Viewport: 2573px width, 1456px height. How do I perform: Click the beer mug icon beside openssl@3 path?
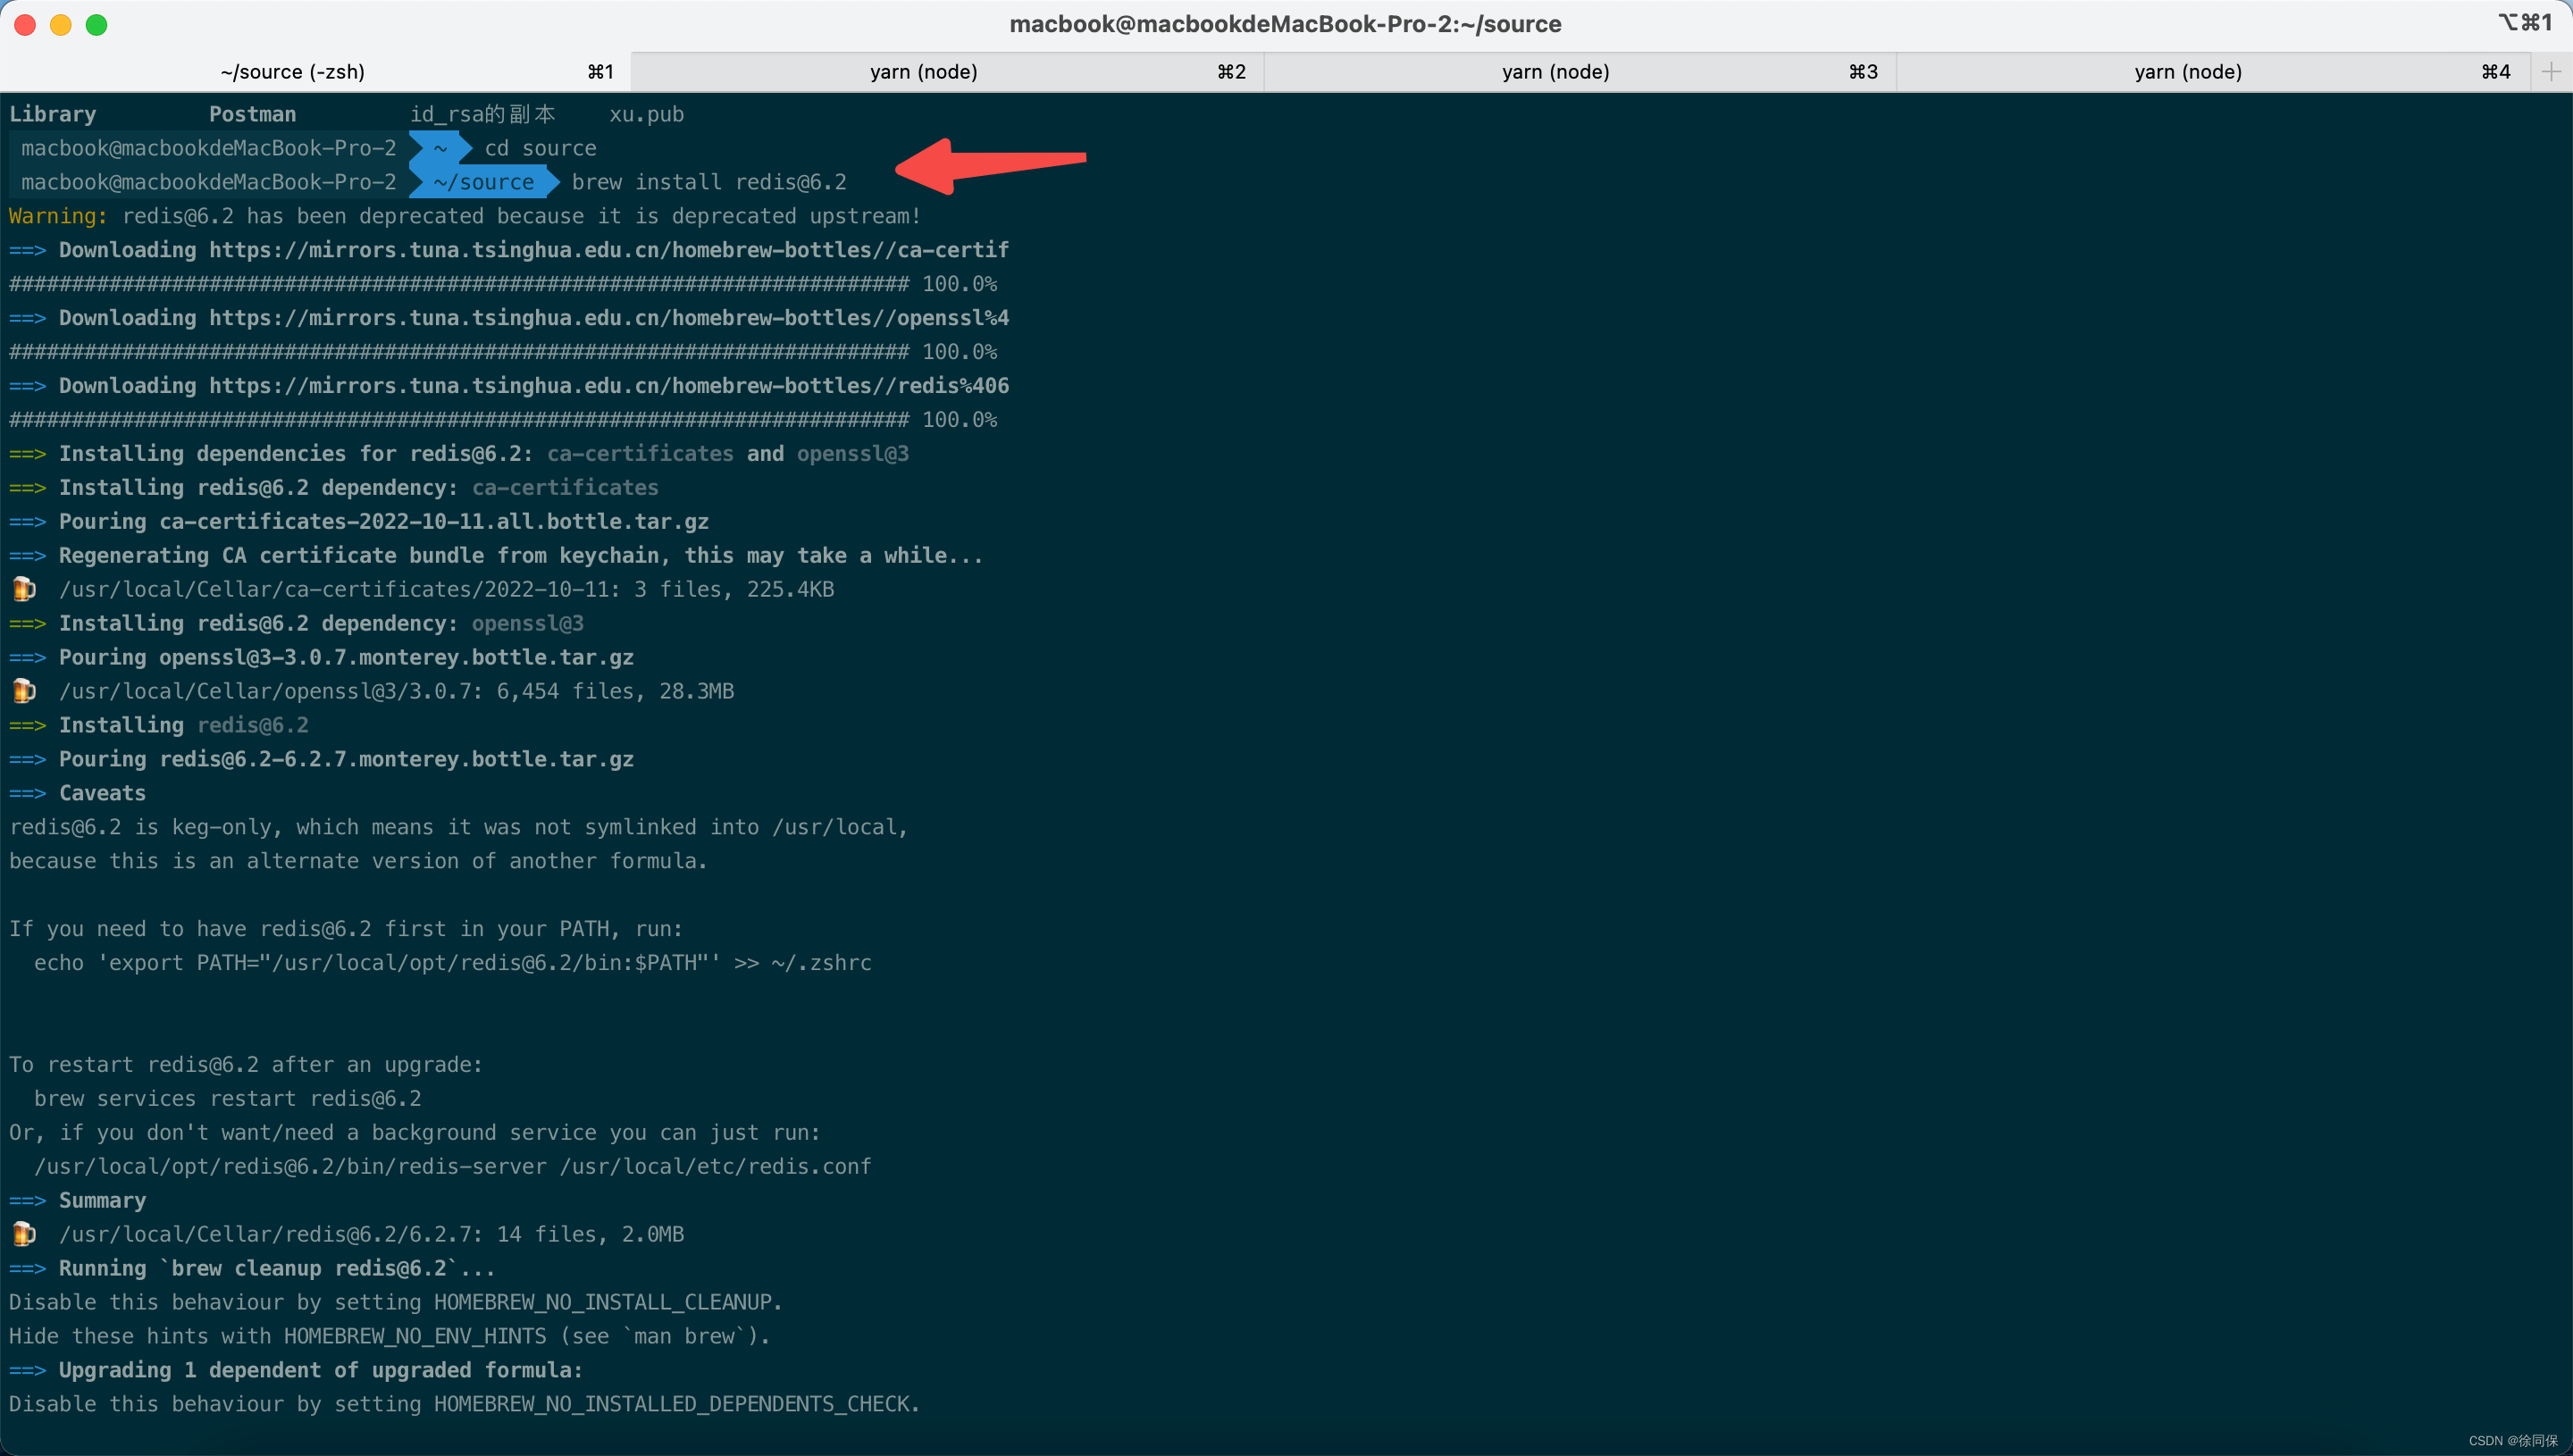pos(23,690)
